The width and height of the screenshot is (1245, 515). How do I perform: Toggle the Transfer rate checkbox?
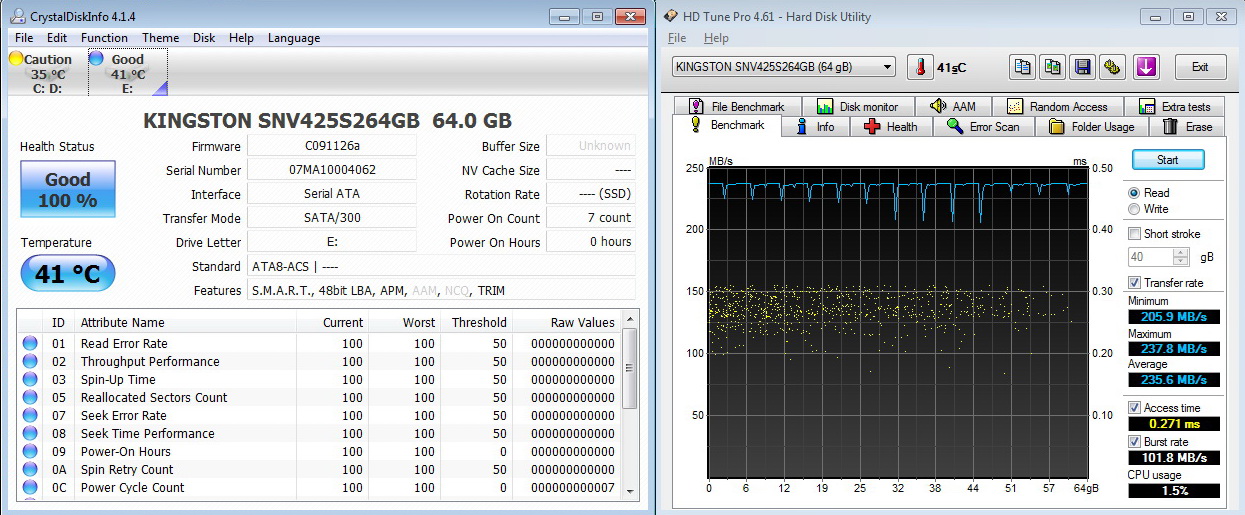[1134, 283]
